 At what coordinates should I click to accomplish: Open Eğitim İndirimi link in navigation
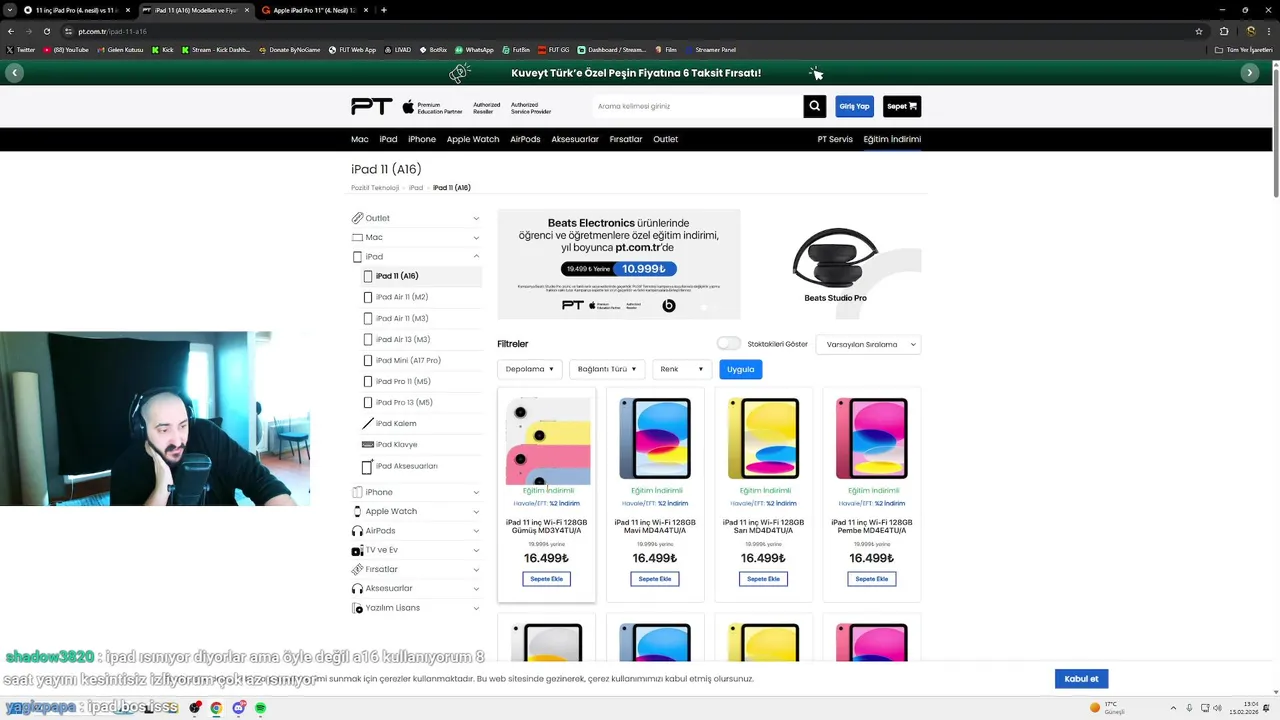tap(892, 139)
